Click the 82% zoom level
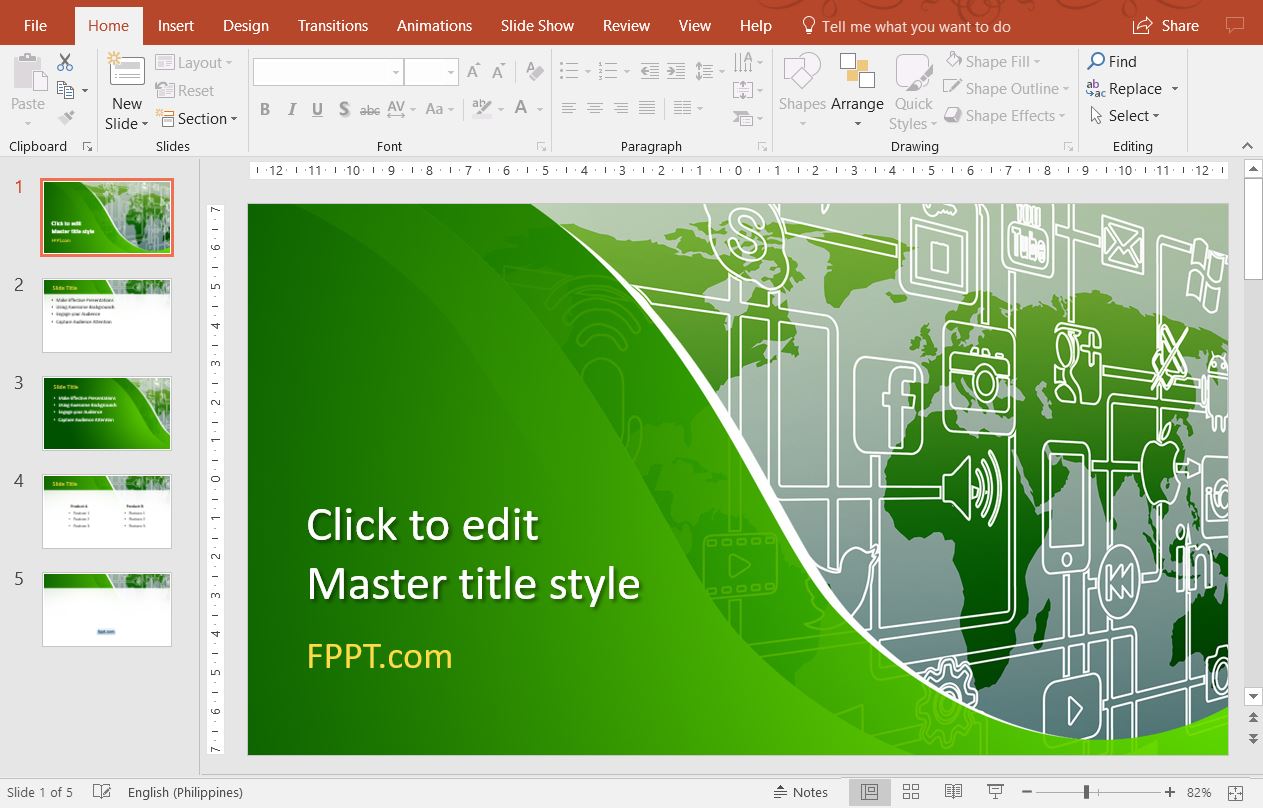Viewport: 1263px width, 808px height. click(1199, 792)
